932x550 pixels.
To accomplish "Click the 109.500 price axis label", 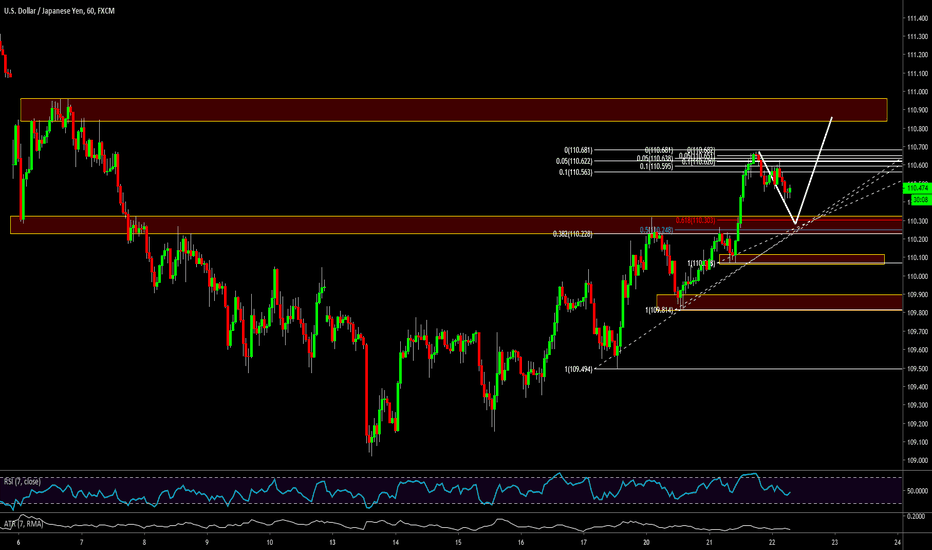I will 918,369.
